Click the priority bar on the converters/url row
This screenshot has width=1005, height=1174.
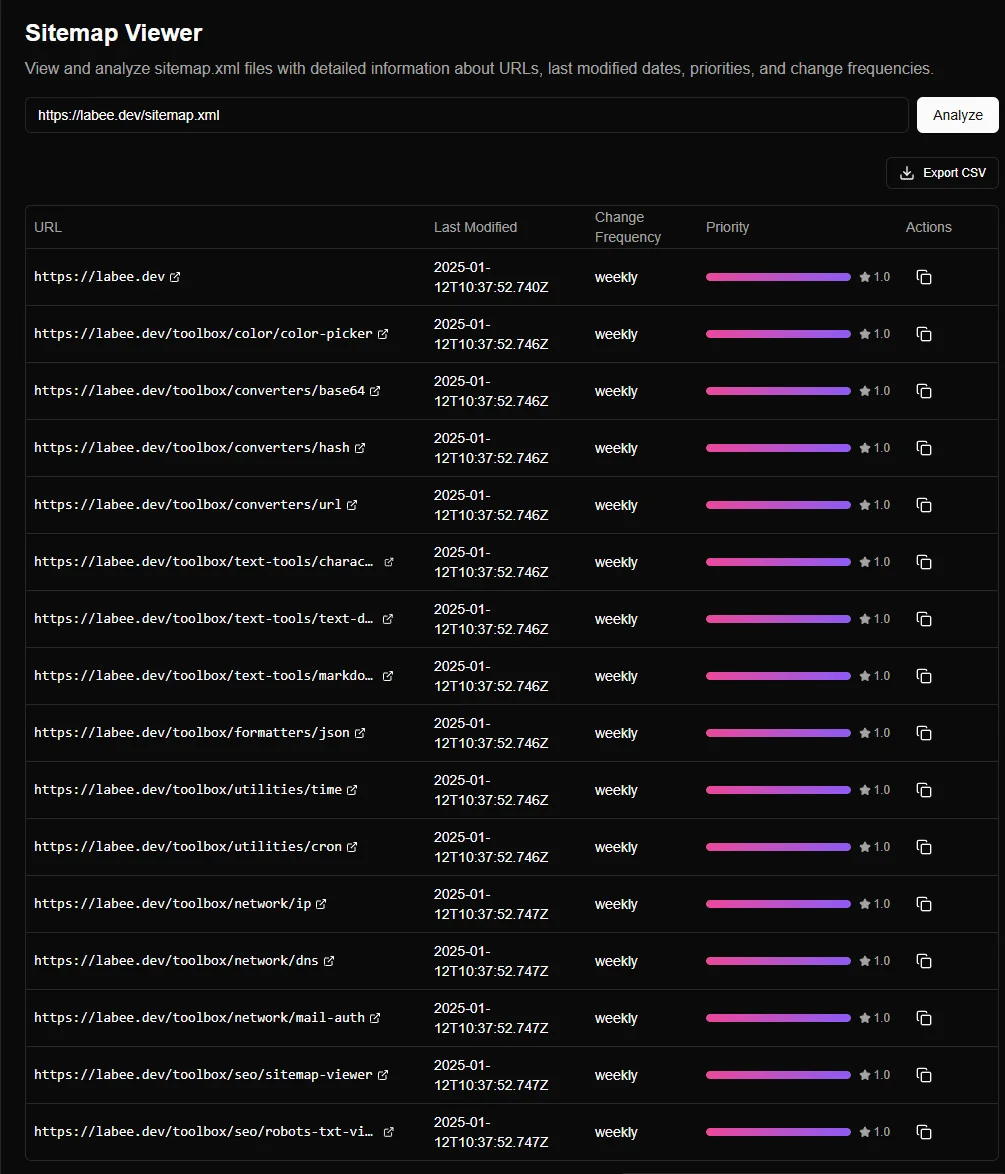(x=778, y=505)
